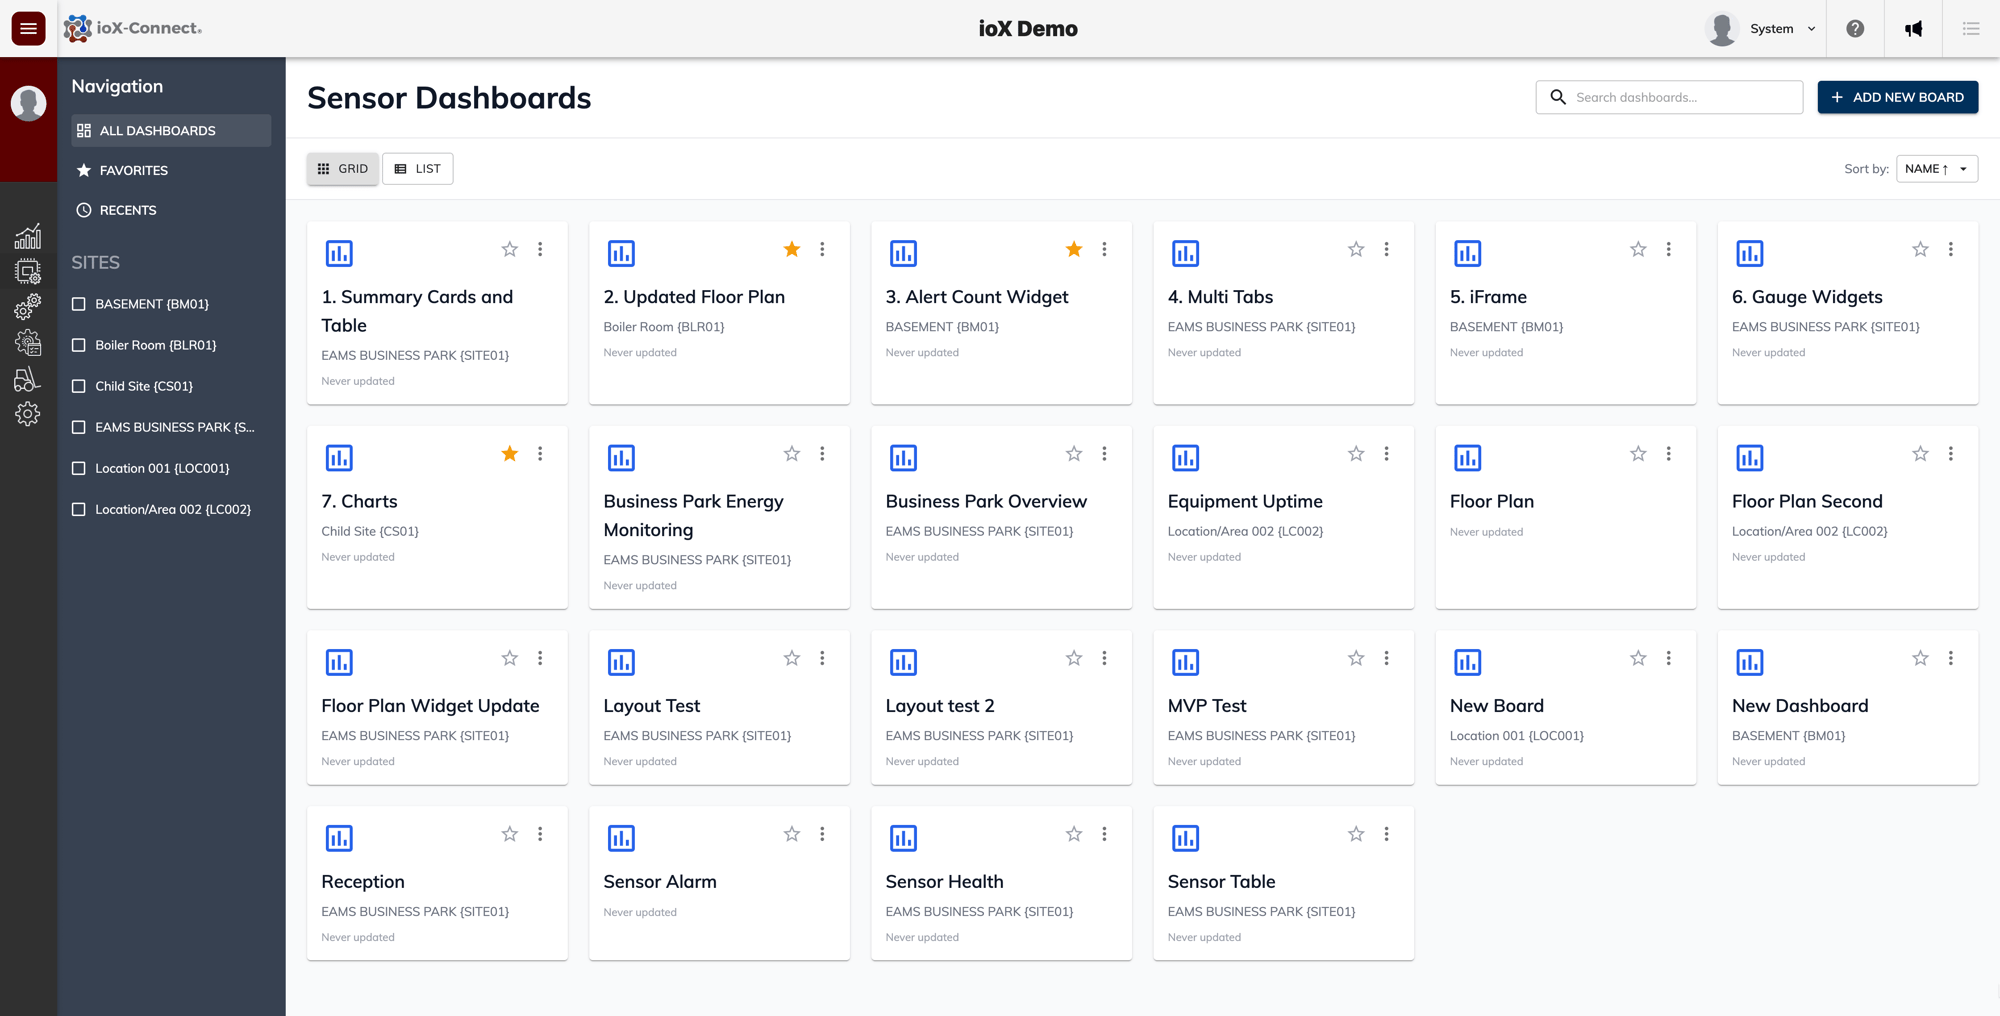Screen dimensions: 2000x1016
Task: Click the ADD NEW BOARD button
Action: [1897, 97]
